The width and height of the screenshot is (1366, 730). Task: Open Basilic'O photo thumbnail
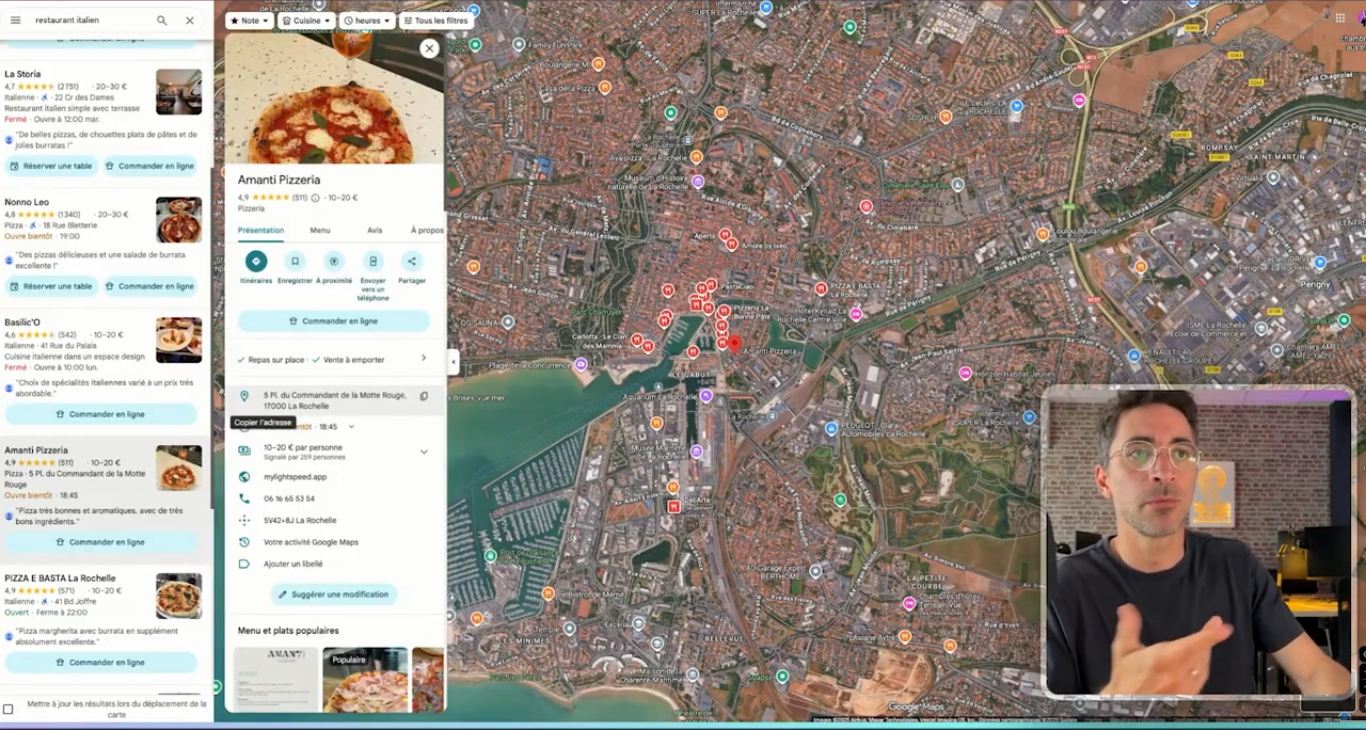179,340
